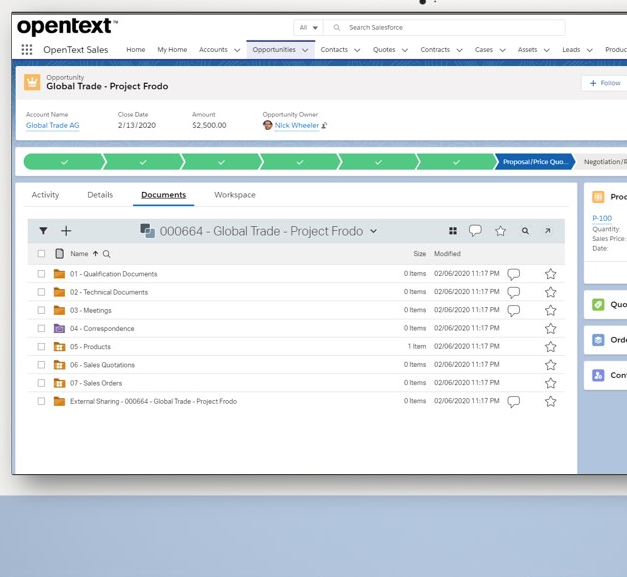Viewport: 627px width, 577px height.
Task: Click the Orders related list icon
Action: coord(598,340)
